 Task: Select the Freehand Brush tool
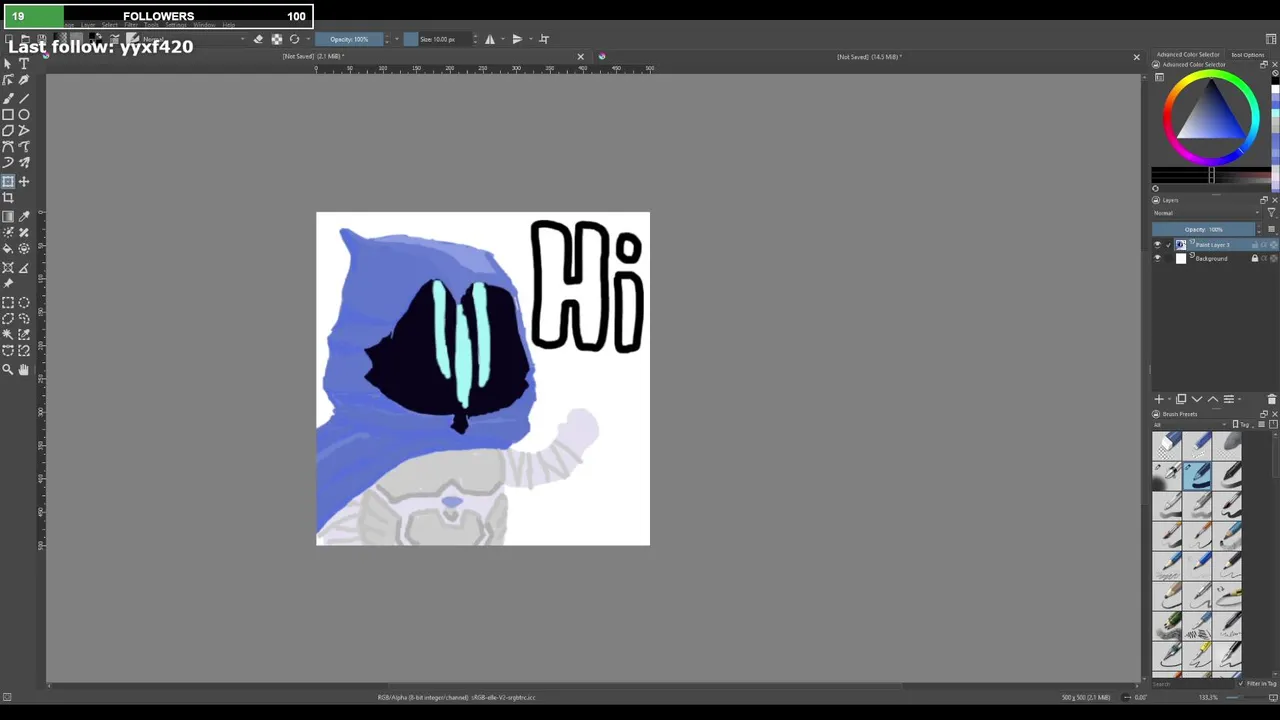8,98
